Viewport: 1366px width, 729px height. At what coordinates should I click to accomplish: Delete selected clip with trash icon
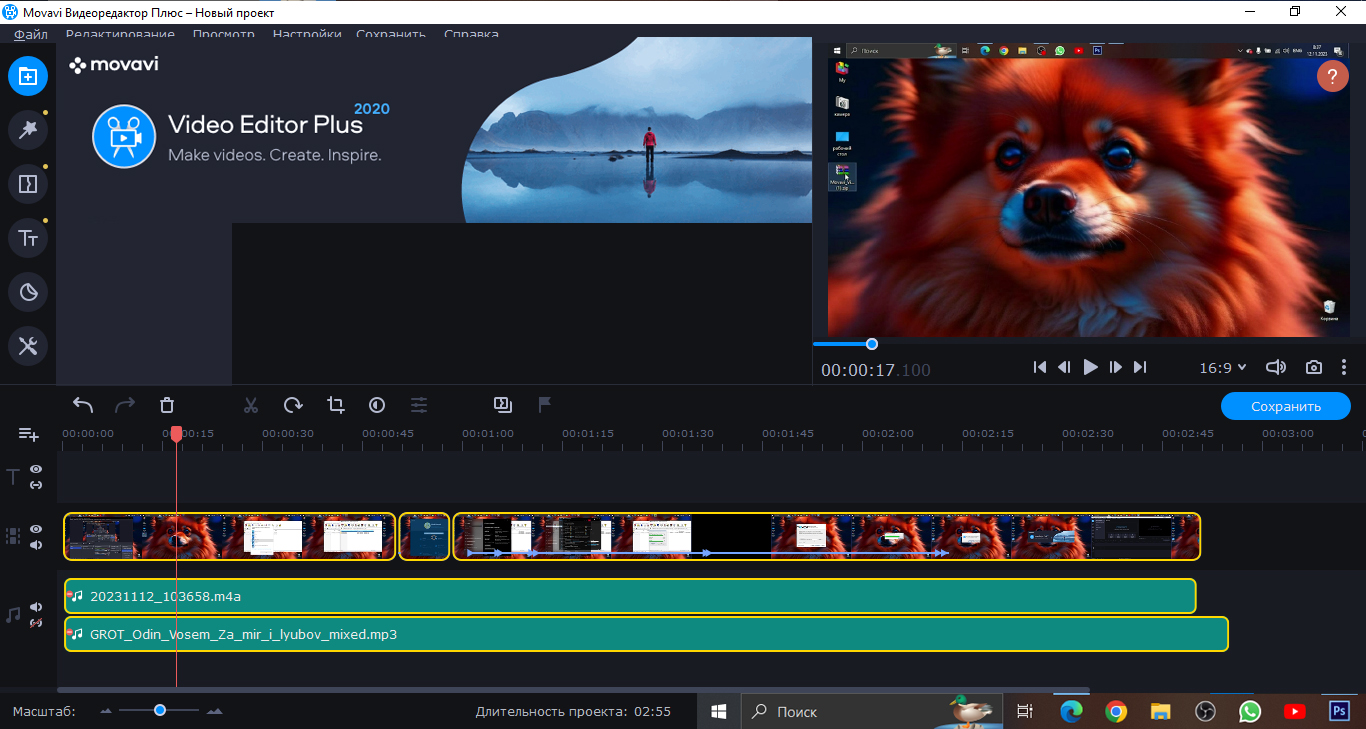(167, 405)
